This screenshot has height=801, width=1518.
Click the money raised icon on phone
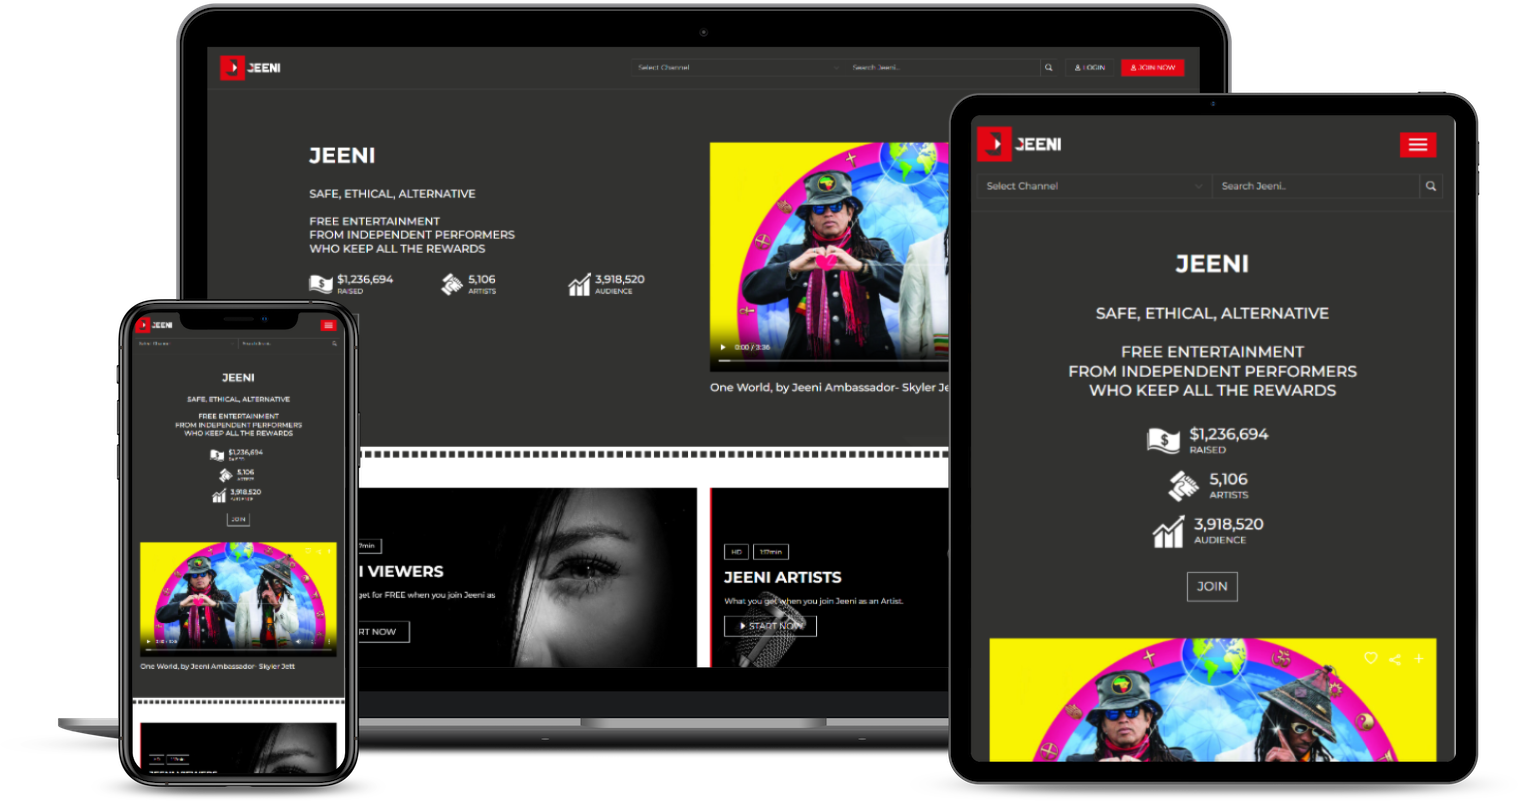[217, 455]
